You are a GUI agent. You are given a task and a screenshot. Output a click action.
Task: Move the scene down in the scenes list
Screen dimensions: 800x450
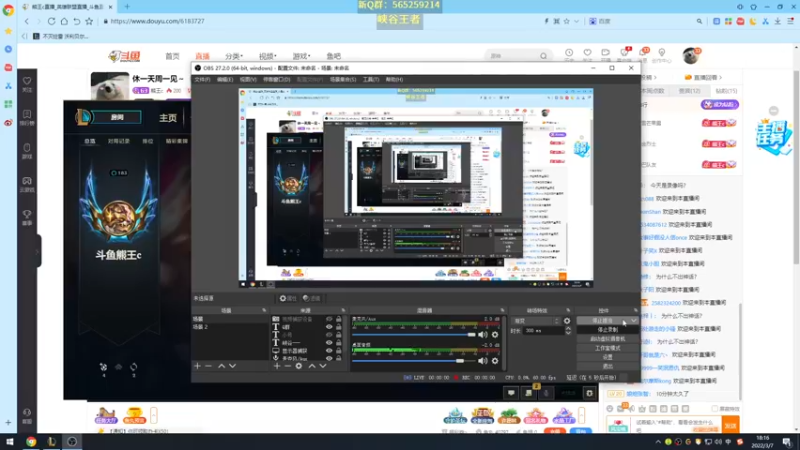[x=233, y=366]
